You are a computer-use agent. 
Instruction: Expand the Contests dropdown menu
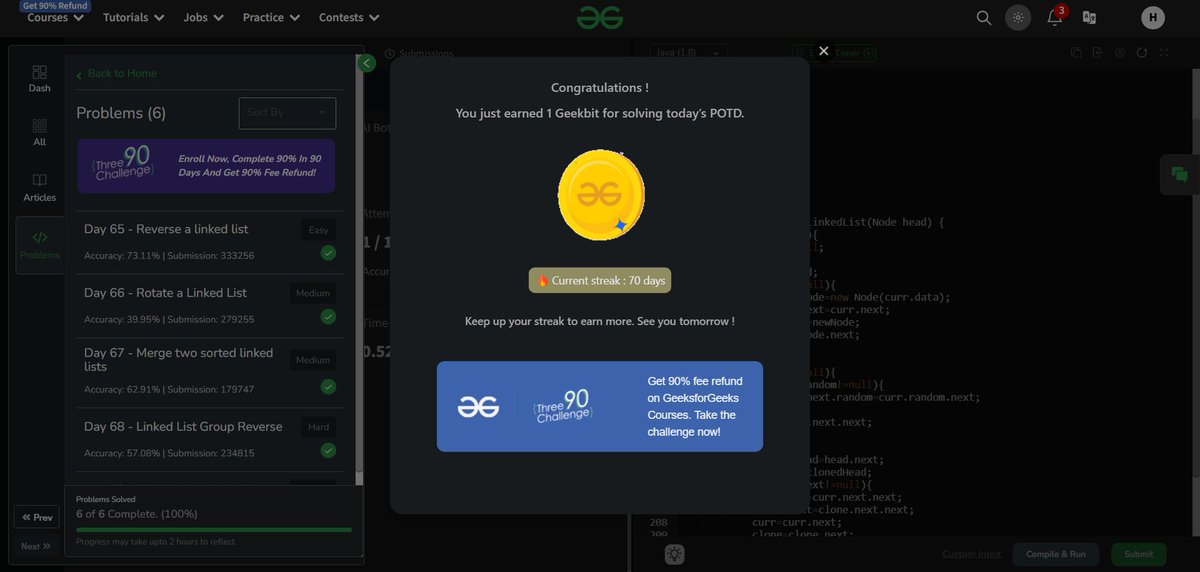pyautogui.click(x=349, y=17)
